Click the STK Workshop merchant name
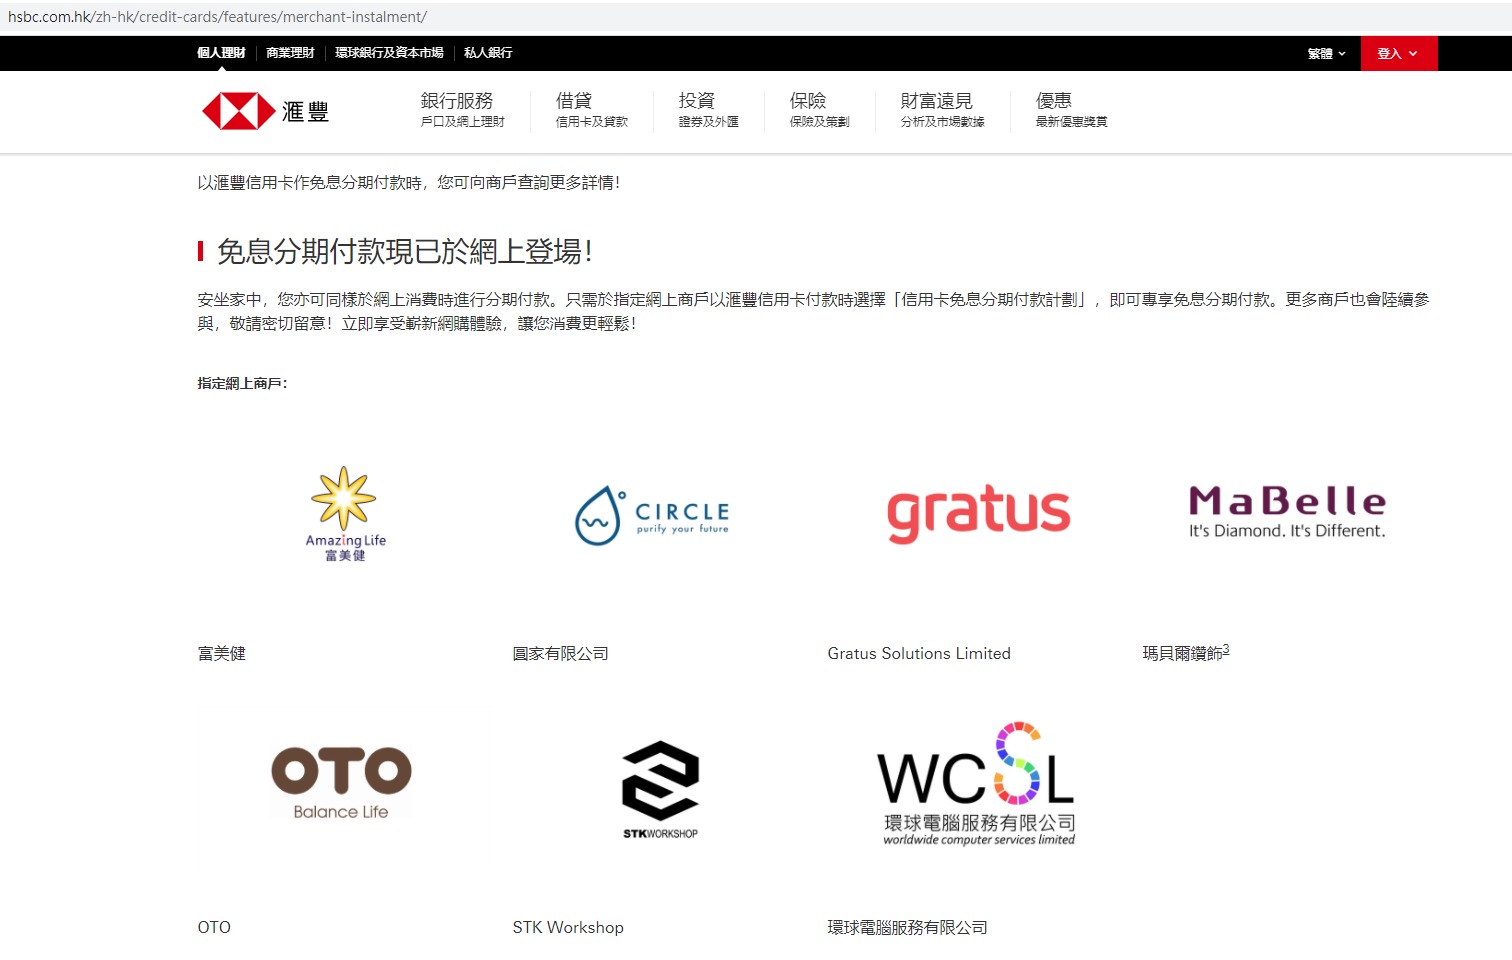The image size is (1512, 960). pyautogui.click(x=568, y=928)
